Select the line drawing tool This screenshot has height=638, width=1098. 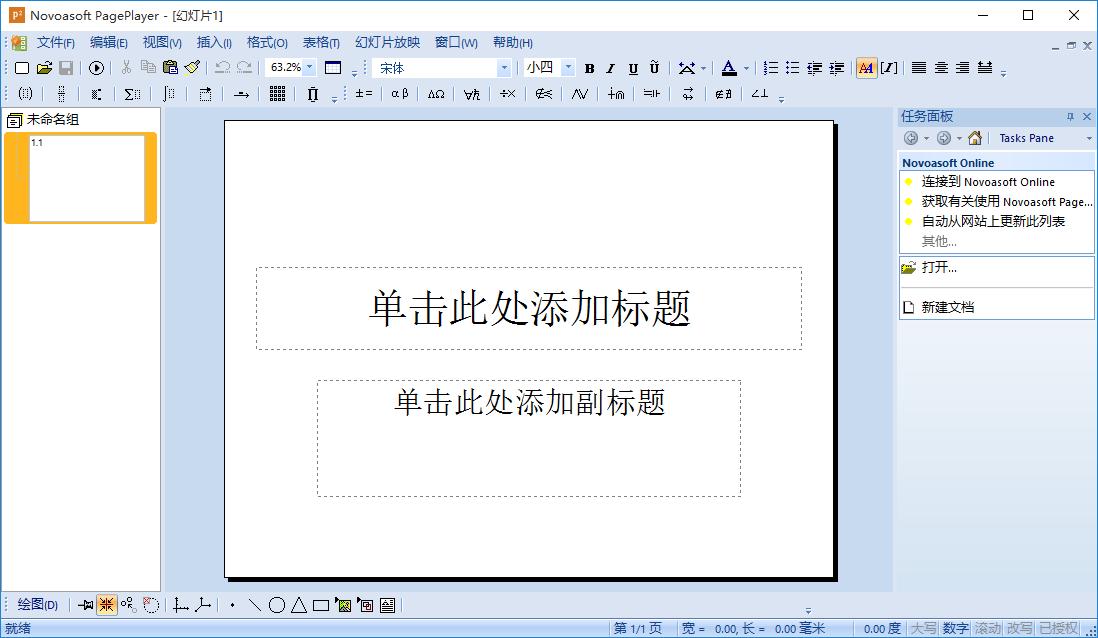coord(255,605)
